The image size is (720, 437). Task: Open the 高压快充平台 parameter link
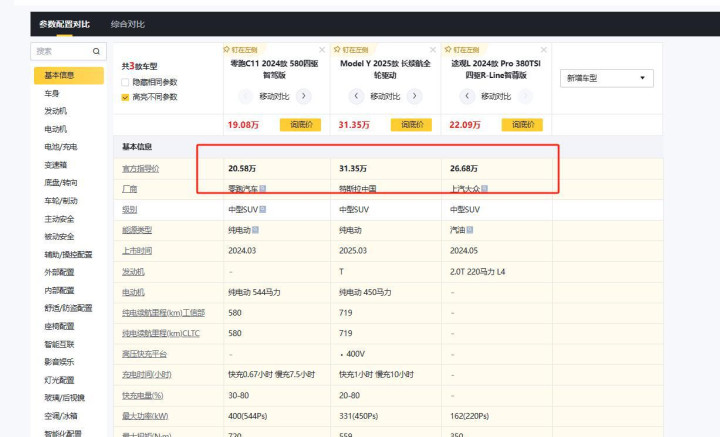point(144,354)
